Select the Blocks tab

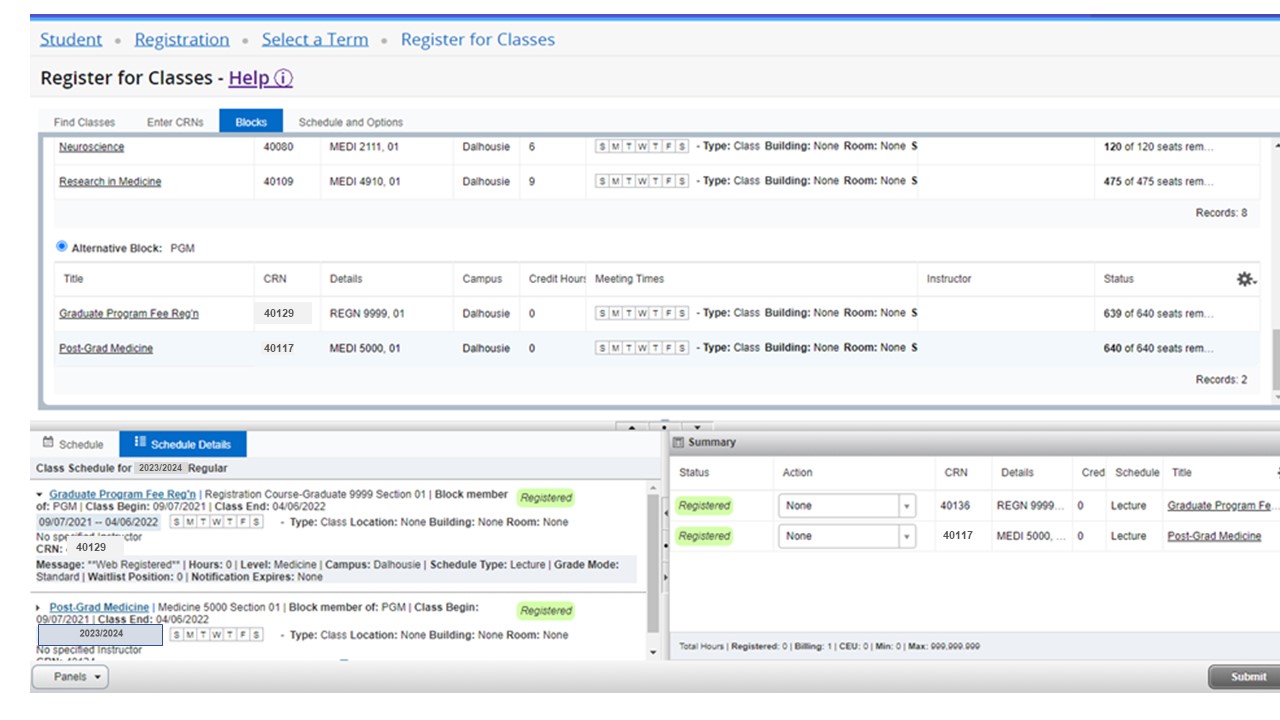(251, 122)
